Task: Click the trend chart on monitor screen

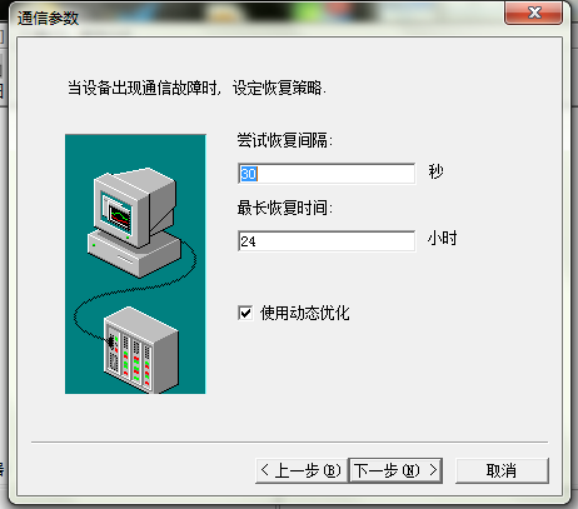Action: click(120, 217)
